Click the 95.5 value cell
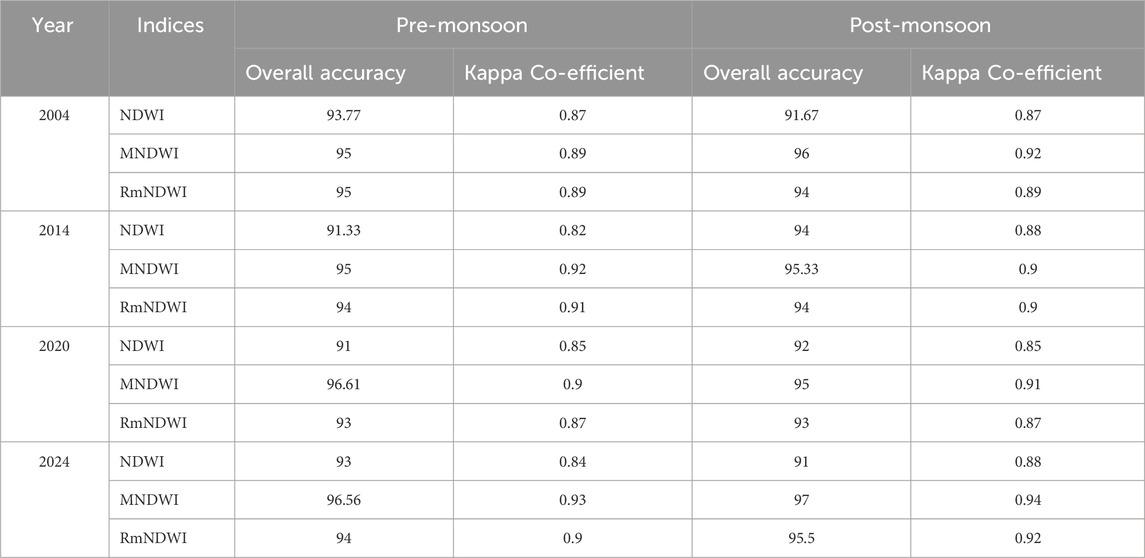 801,539
